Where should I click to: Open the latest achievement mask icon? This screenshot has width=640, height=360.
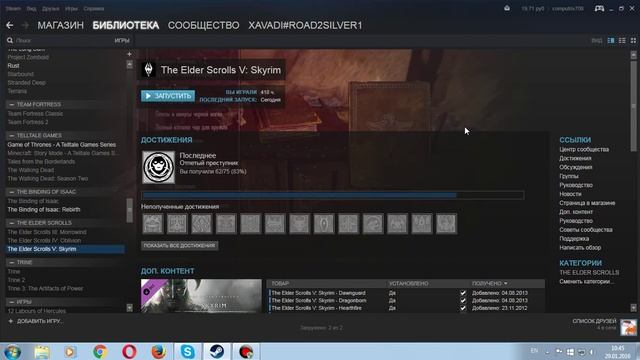coord(158,167)
